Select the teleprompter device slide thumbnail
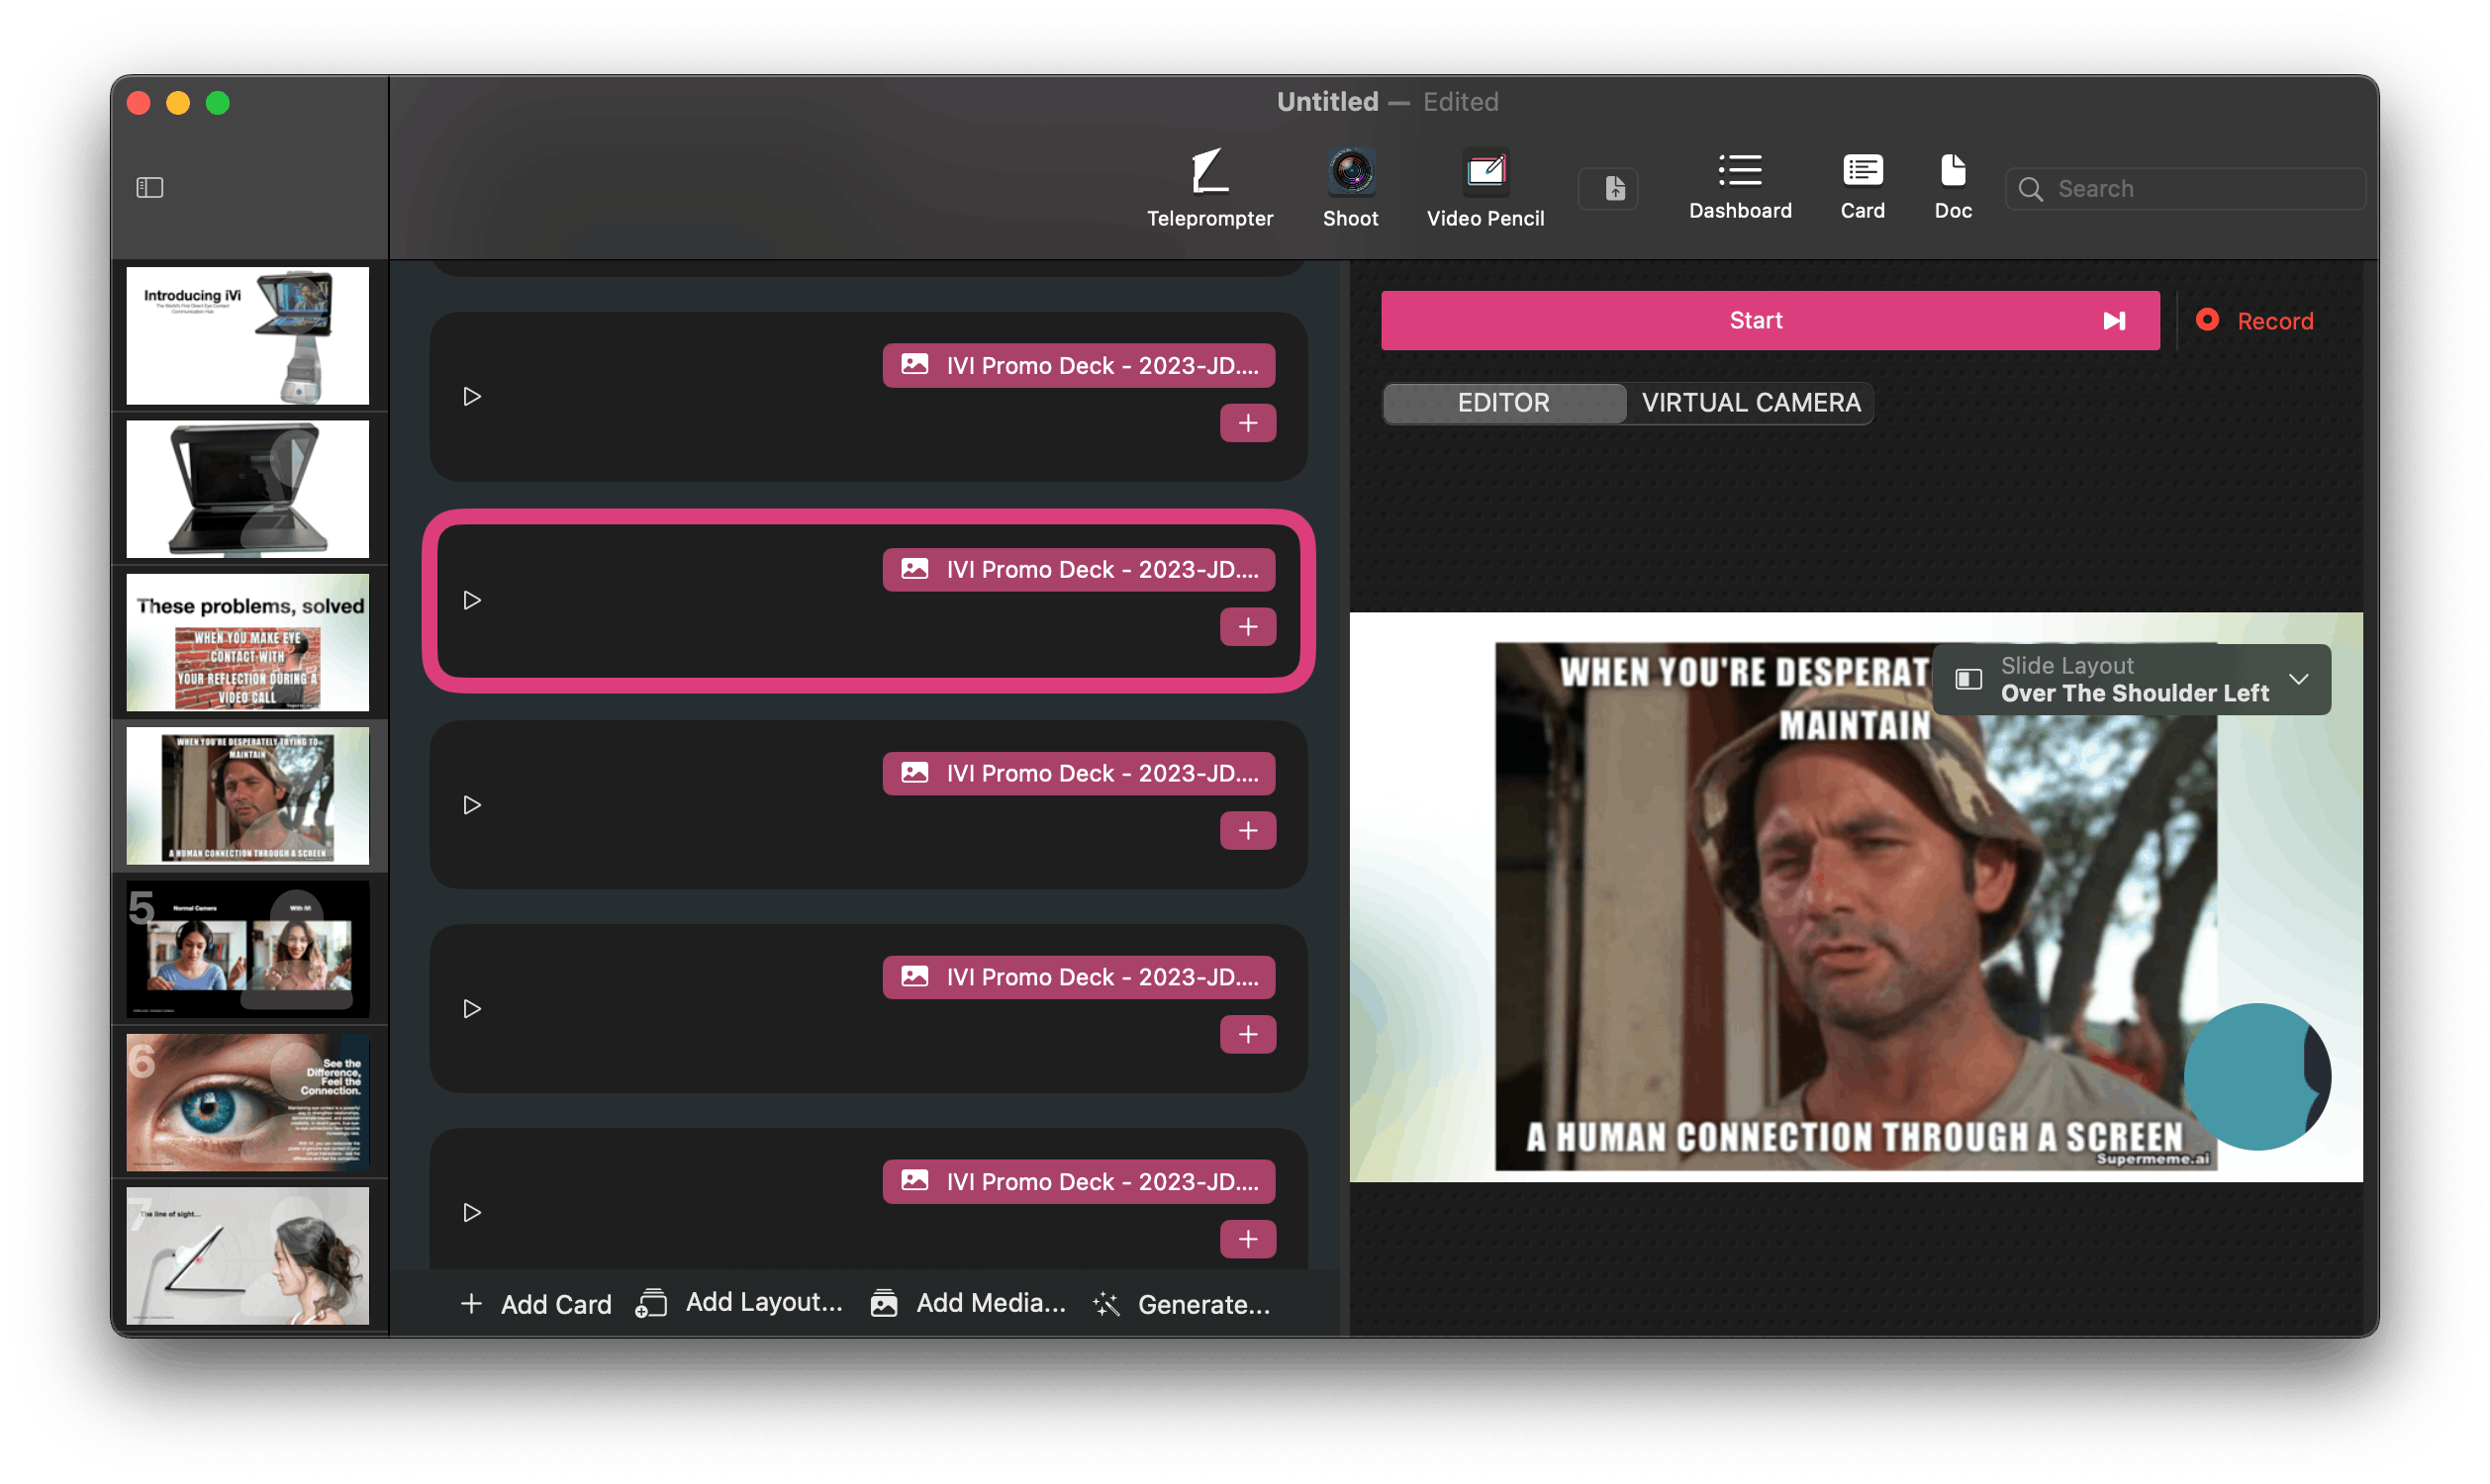Viewport: 2490px width, 1484px height. click(x=248, y=490)
